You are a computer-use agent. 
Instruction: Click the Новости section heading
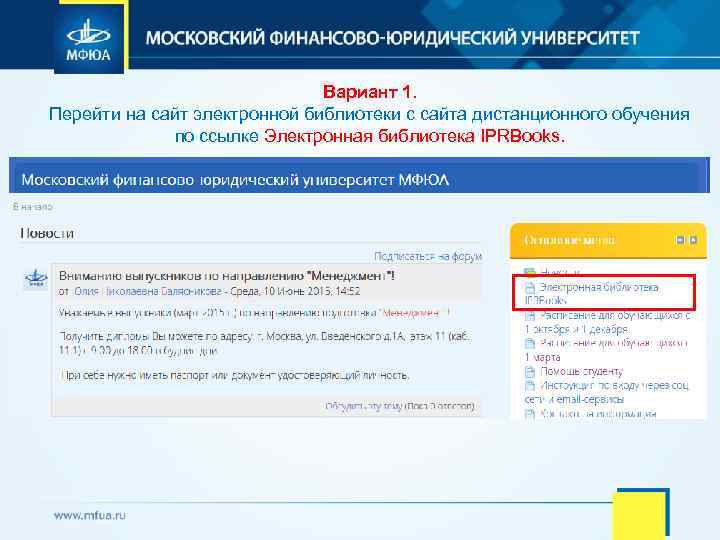point(47,233)
